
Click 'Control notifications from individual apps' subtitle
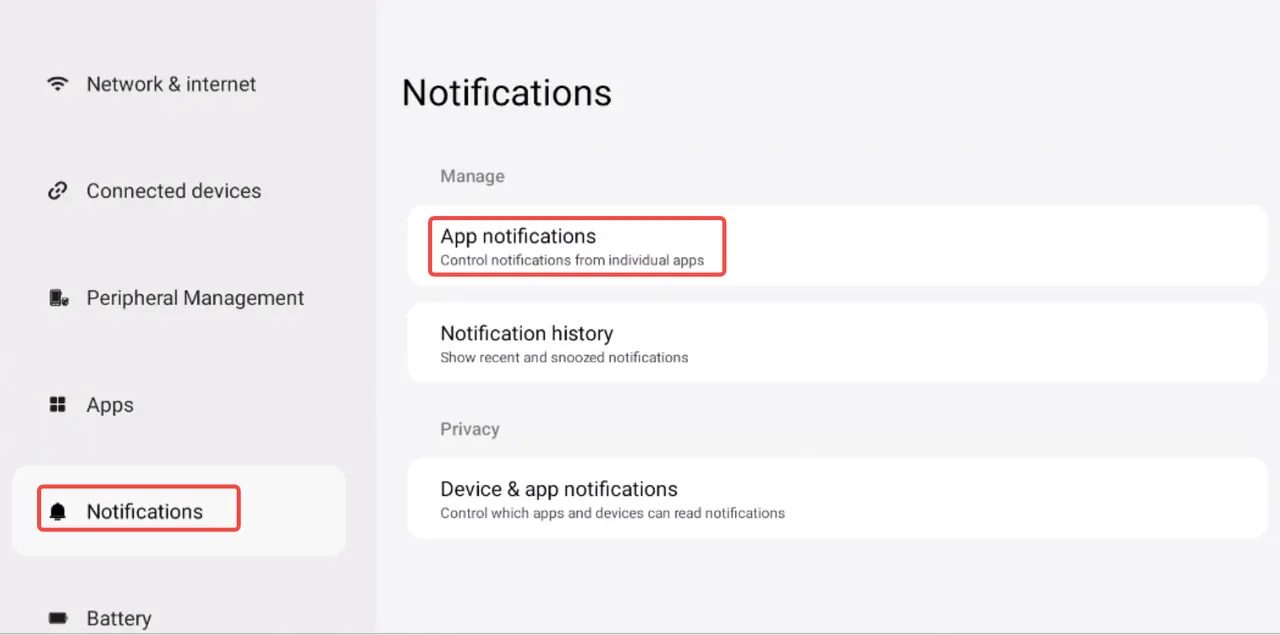coord(572,261)
